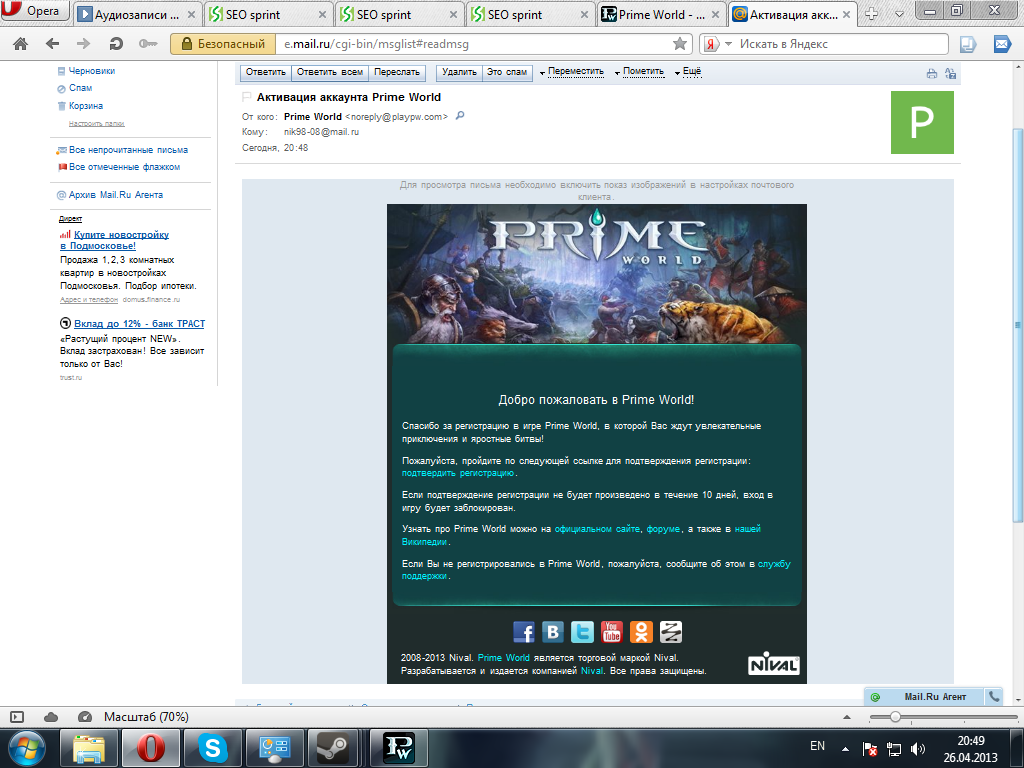1024x768 pixels.
Task: Go to browser home page icon
Action: (x=21, y=44)
